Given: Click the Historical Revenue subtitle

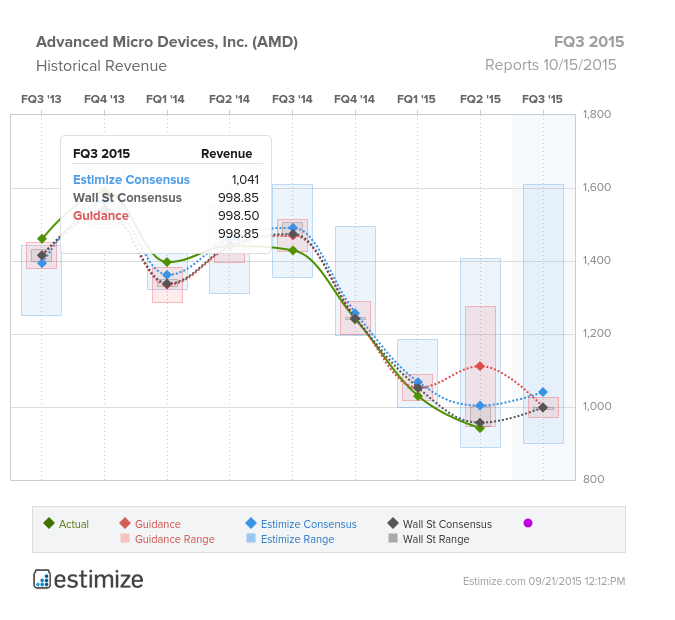Looking at the screenshot, I should coord(101,66).
